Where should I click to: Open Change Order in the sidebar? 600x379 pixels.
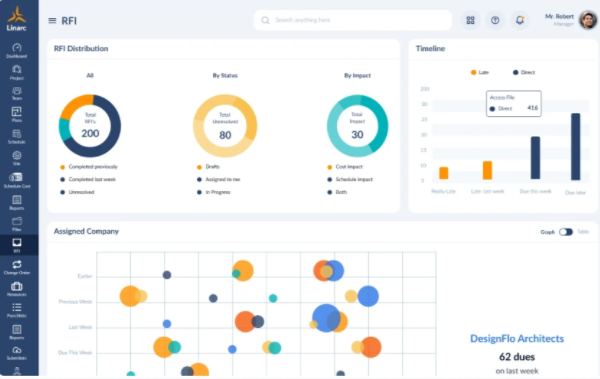tap(16, 267)
